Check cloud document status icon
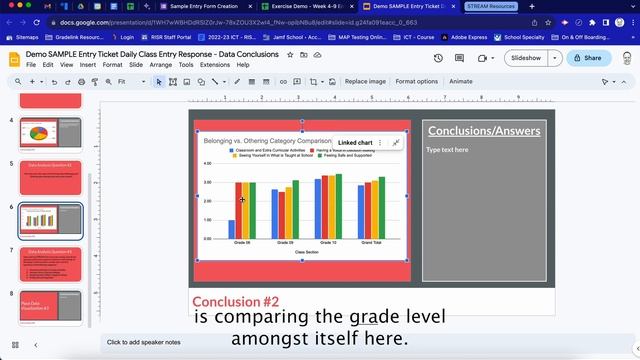Screen dimensions: 640x360 317,55
